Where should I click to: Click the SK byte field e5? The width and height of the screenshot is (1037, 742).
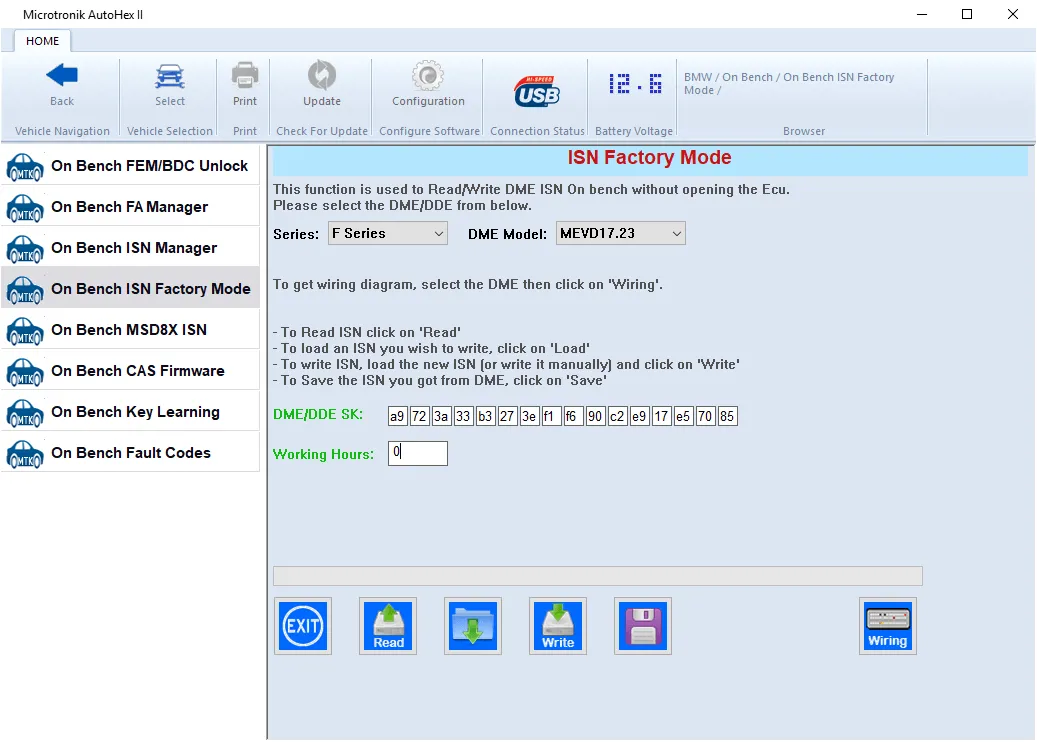[683, 416]
